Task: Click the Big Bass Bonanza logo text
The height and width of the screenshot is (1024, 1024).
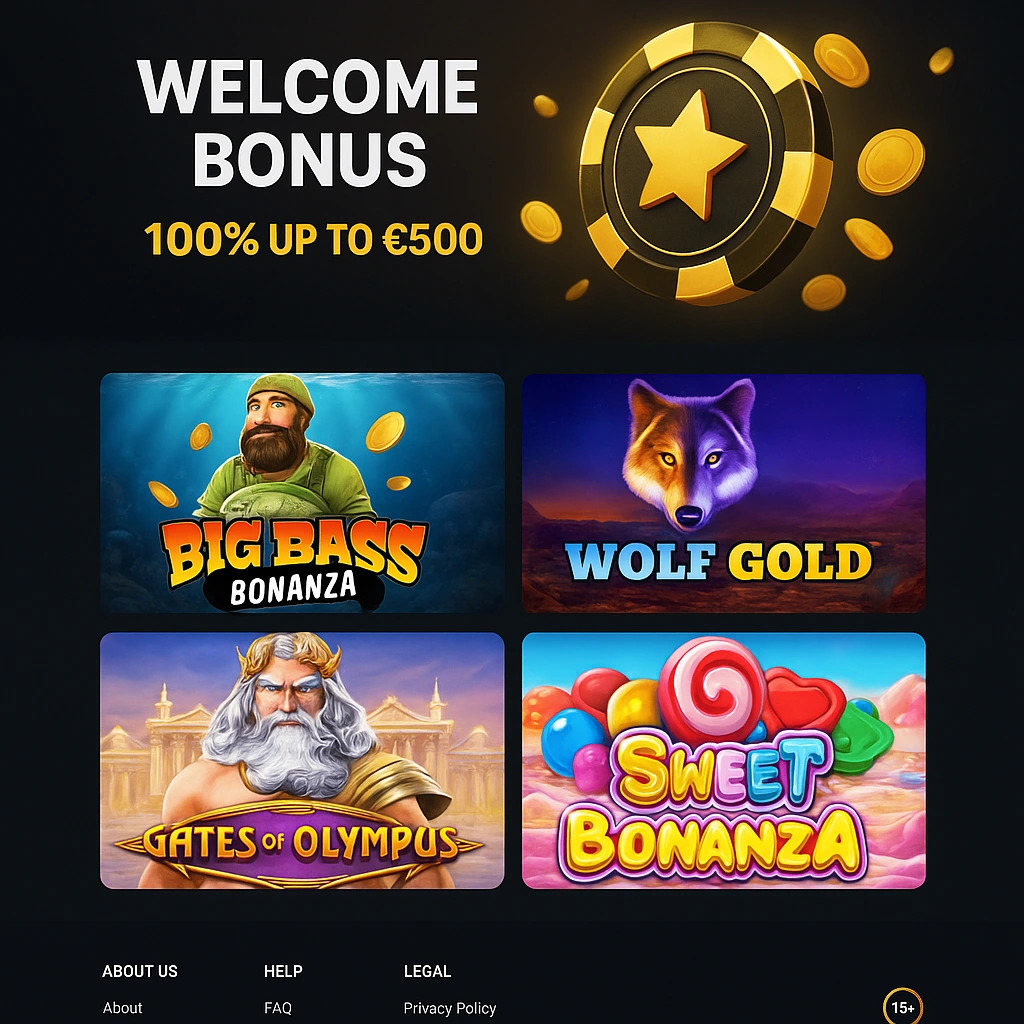Action: tap(293, 563)
